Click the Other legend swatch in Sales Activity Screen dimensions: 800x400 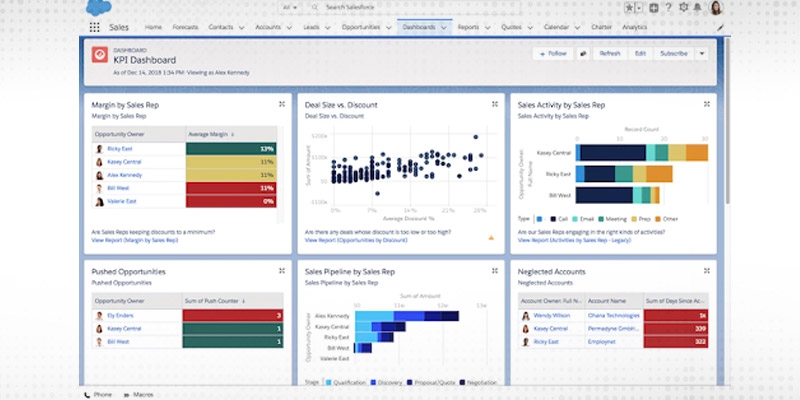(658, 219)
